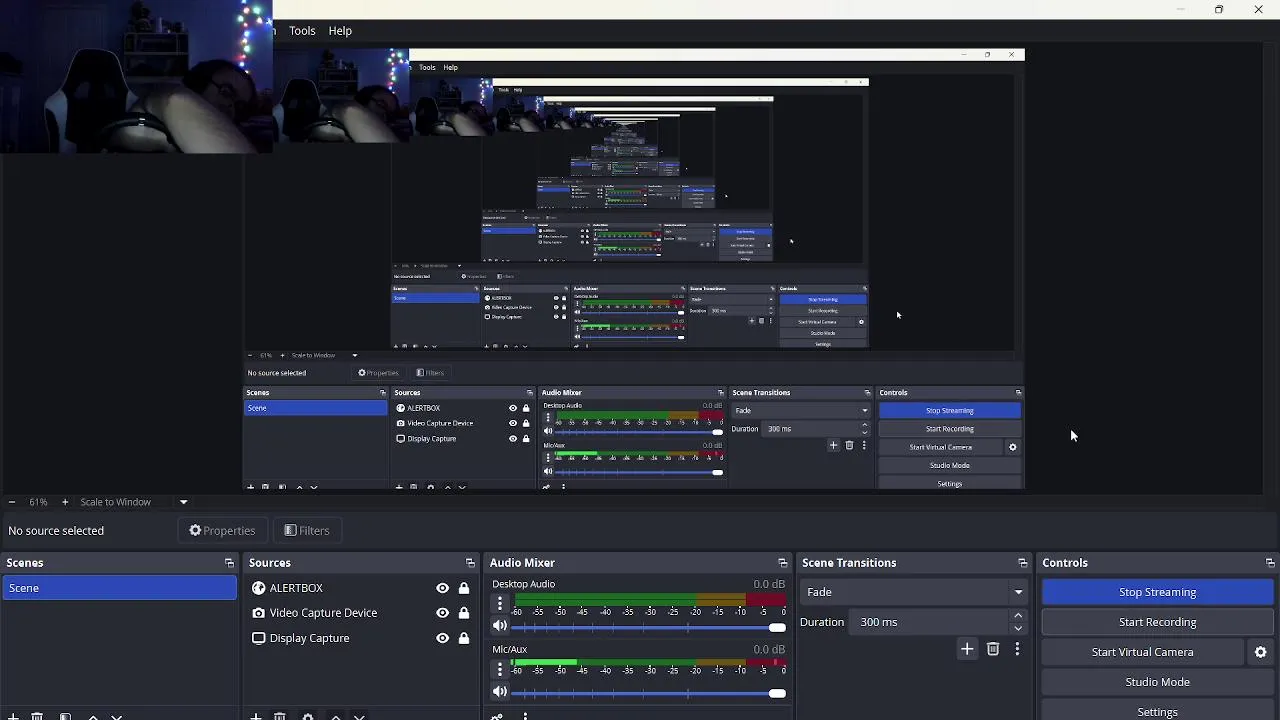Enable Studio Mode
Viewport: 1280px width, 720px height.
click(x=1157, y=682)
